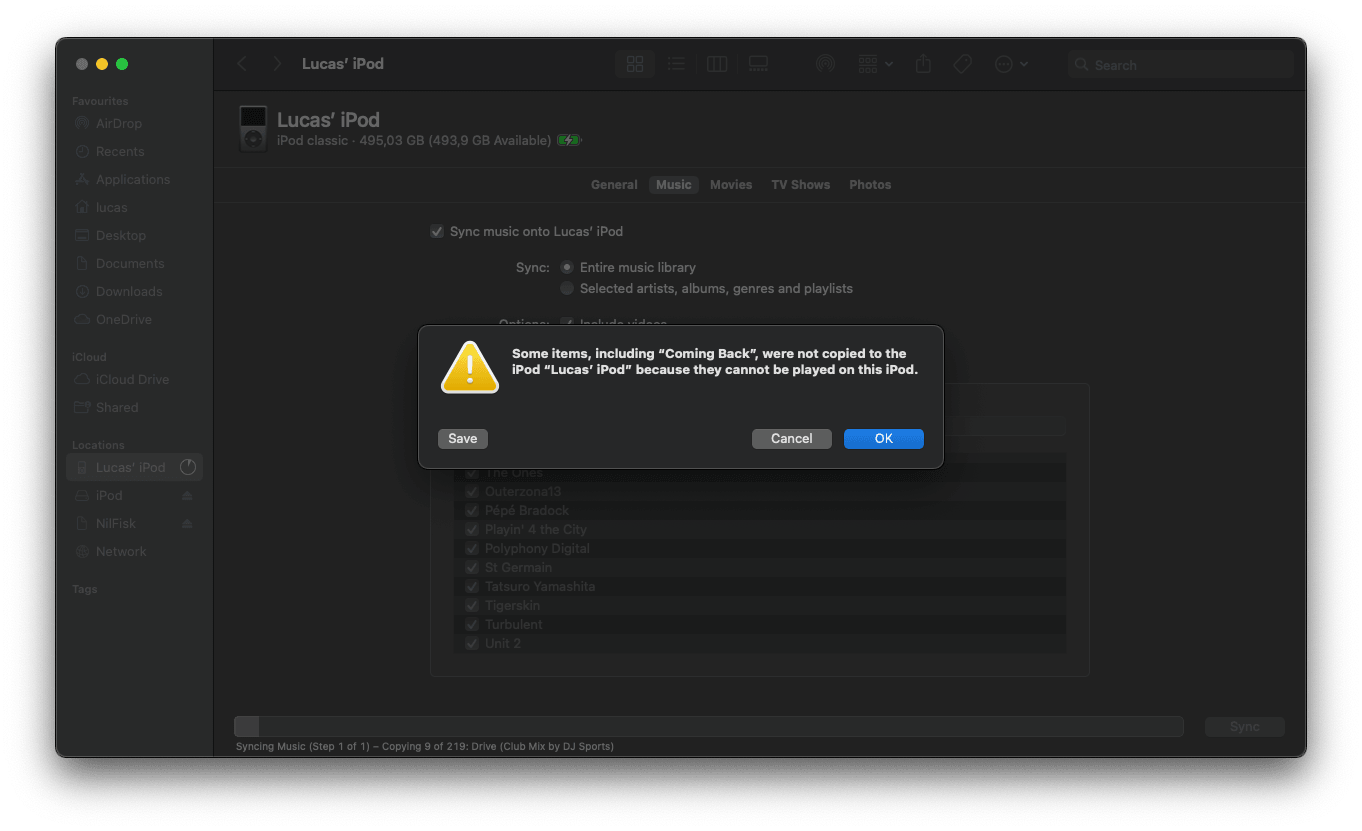Click the sync progress spinner beside Lucas' iPod
The image size is (1362, 831).
187,468
